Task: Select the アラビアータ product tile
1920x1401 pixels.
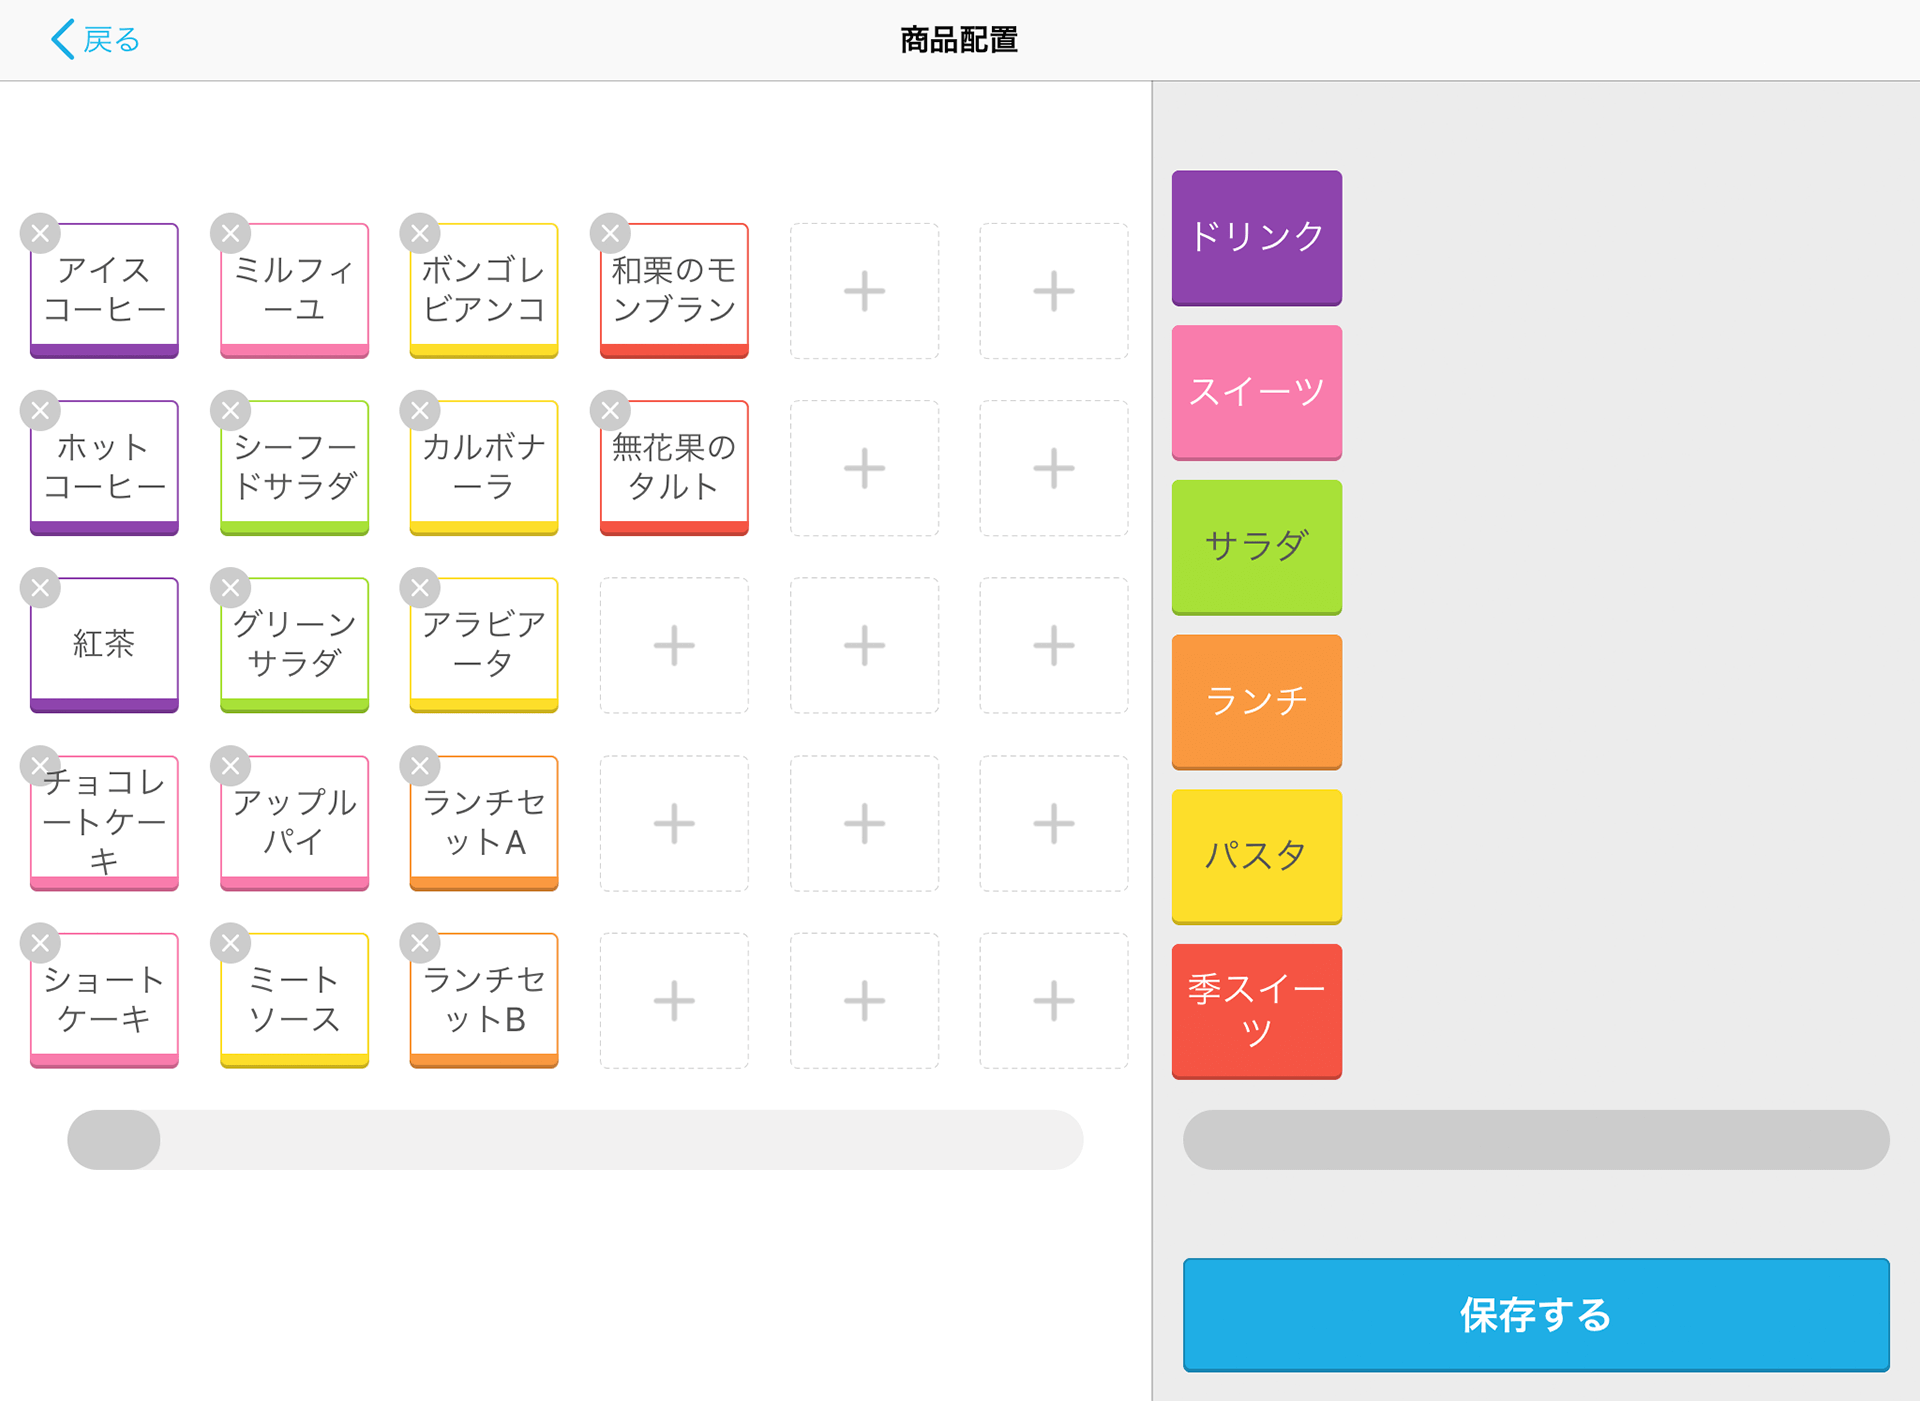Action: 484,645
